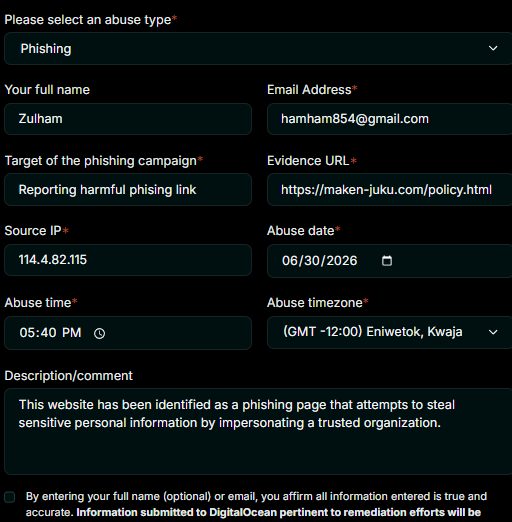Open the clock picker icon in Abuse time
This screenshot has height=522, width=512.
coord(99,333)
